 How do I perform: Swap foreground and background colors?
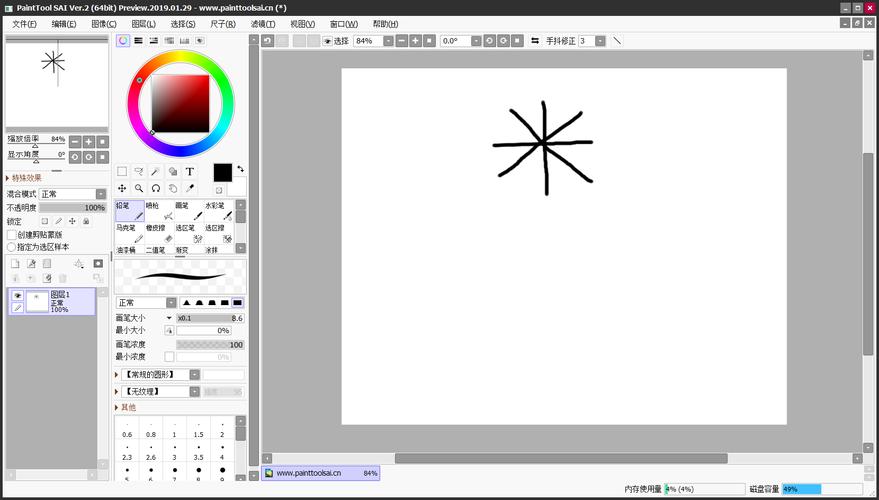(x=240, y=169)
